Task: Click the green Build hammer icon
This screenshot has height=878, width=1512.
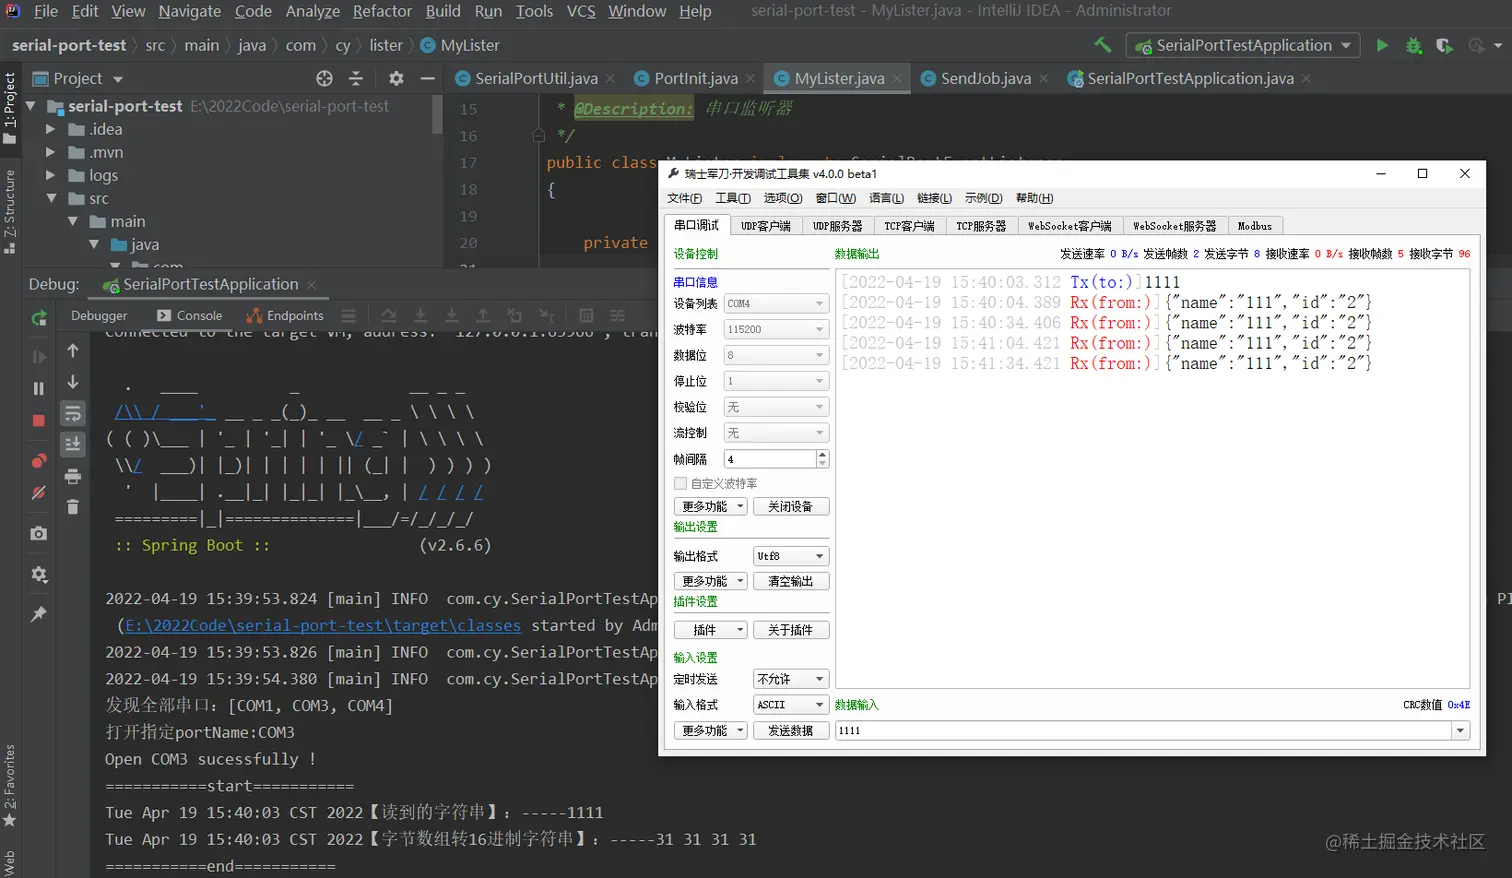Action: coord(1102,45)
